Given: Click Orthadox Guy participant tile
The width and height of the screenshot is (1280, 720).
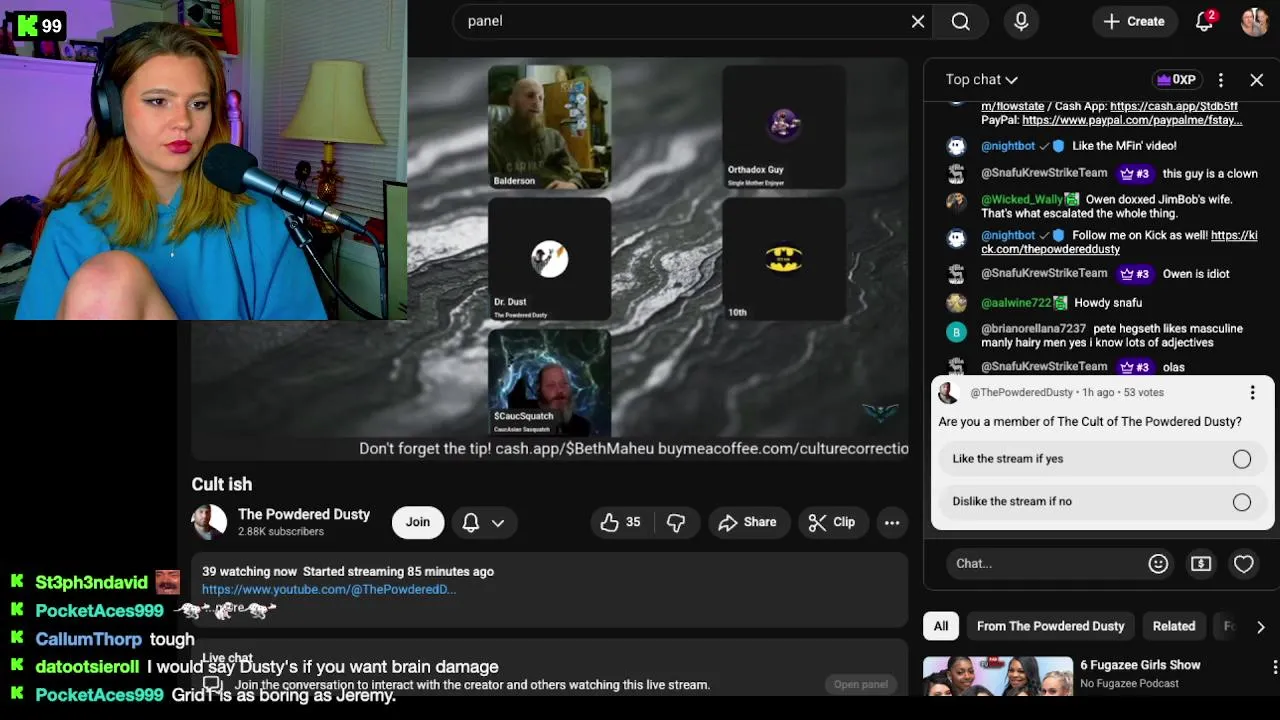Looking at the screenshot, I should click(784, 127).
